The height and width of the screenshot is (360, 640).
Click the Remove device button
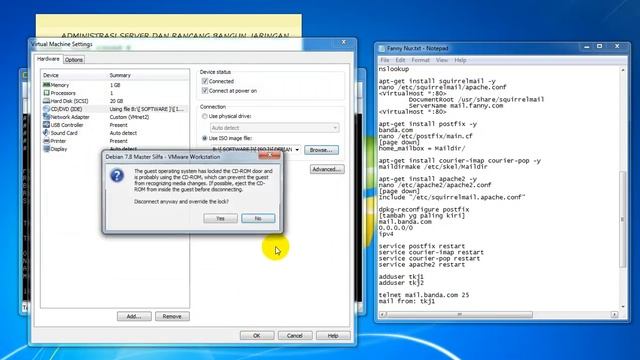[x=172, y=316]
